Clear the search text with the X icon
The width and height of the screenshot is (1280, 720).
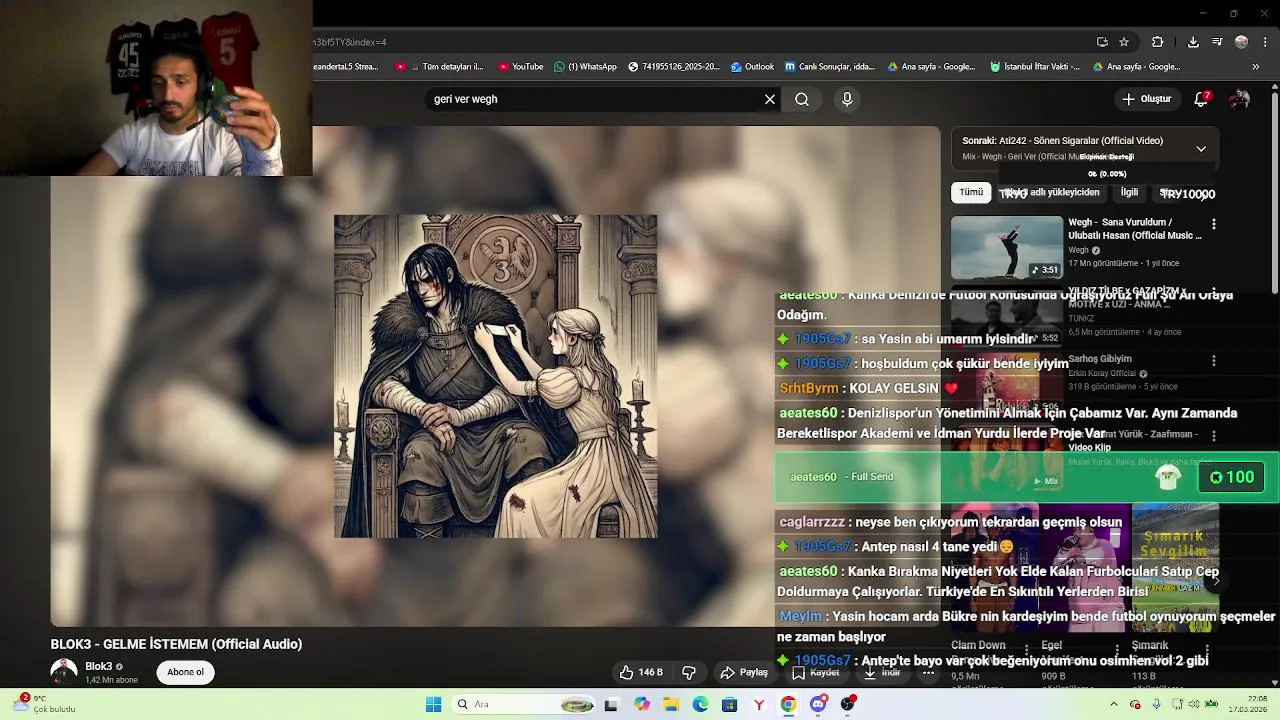pos(770,99)
